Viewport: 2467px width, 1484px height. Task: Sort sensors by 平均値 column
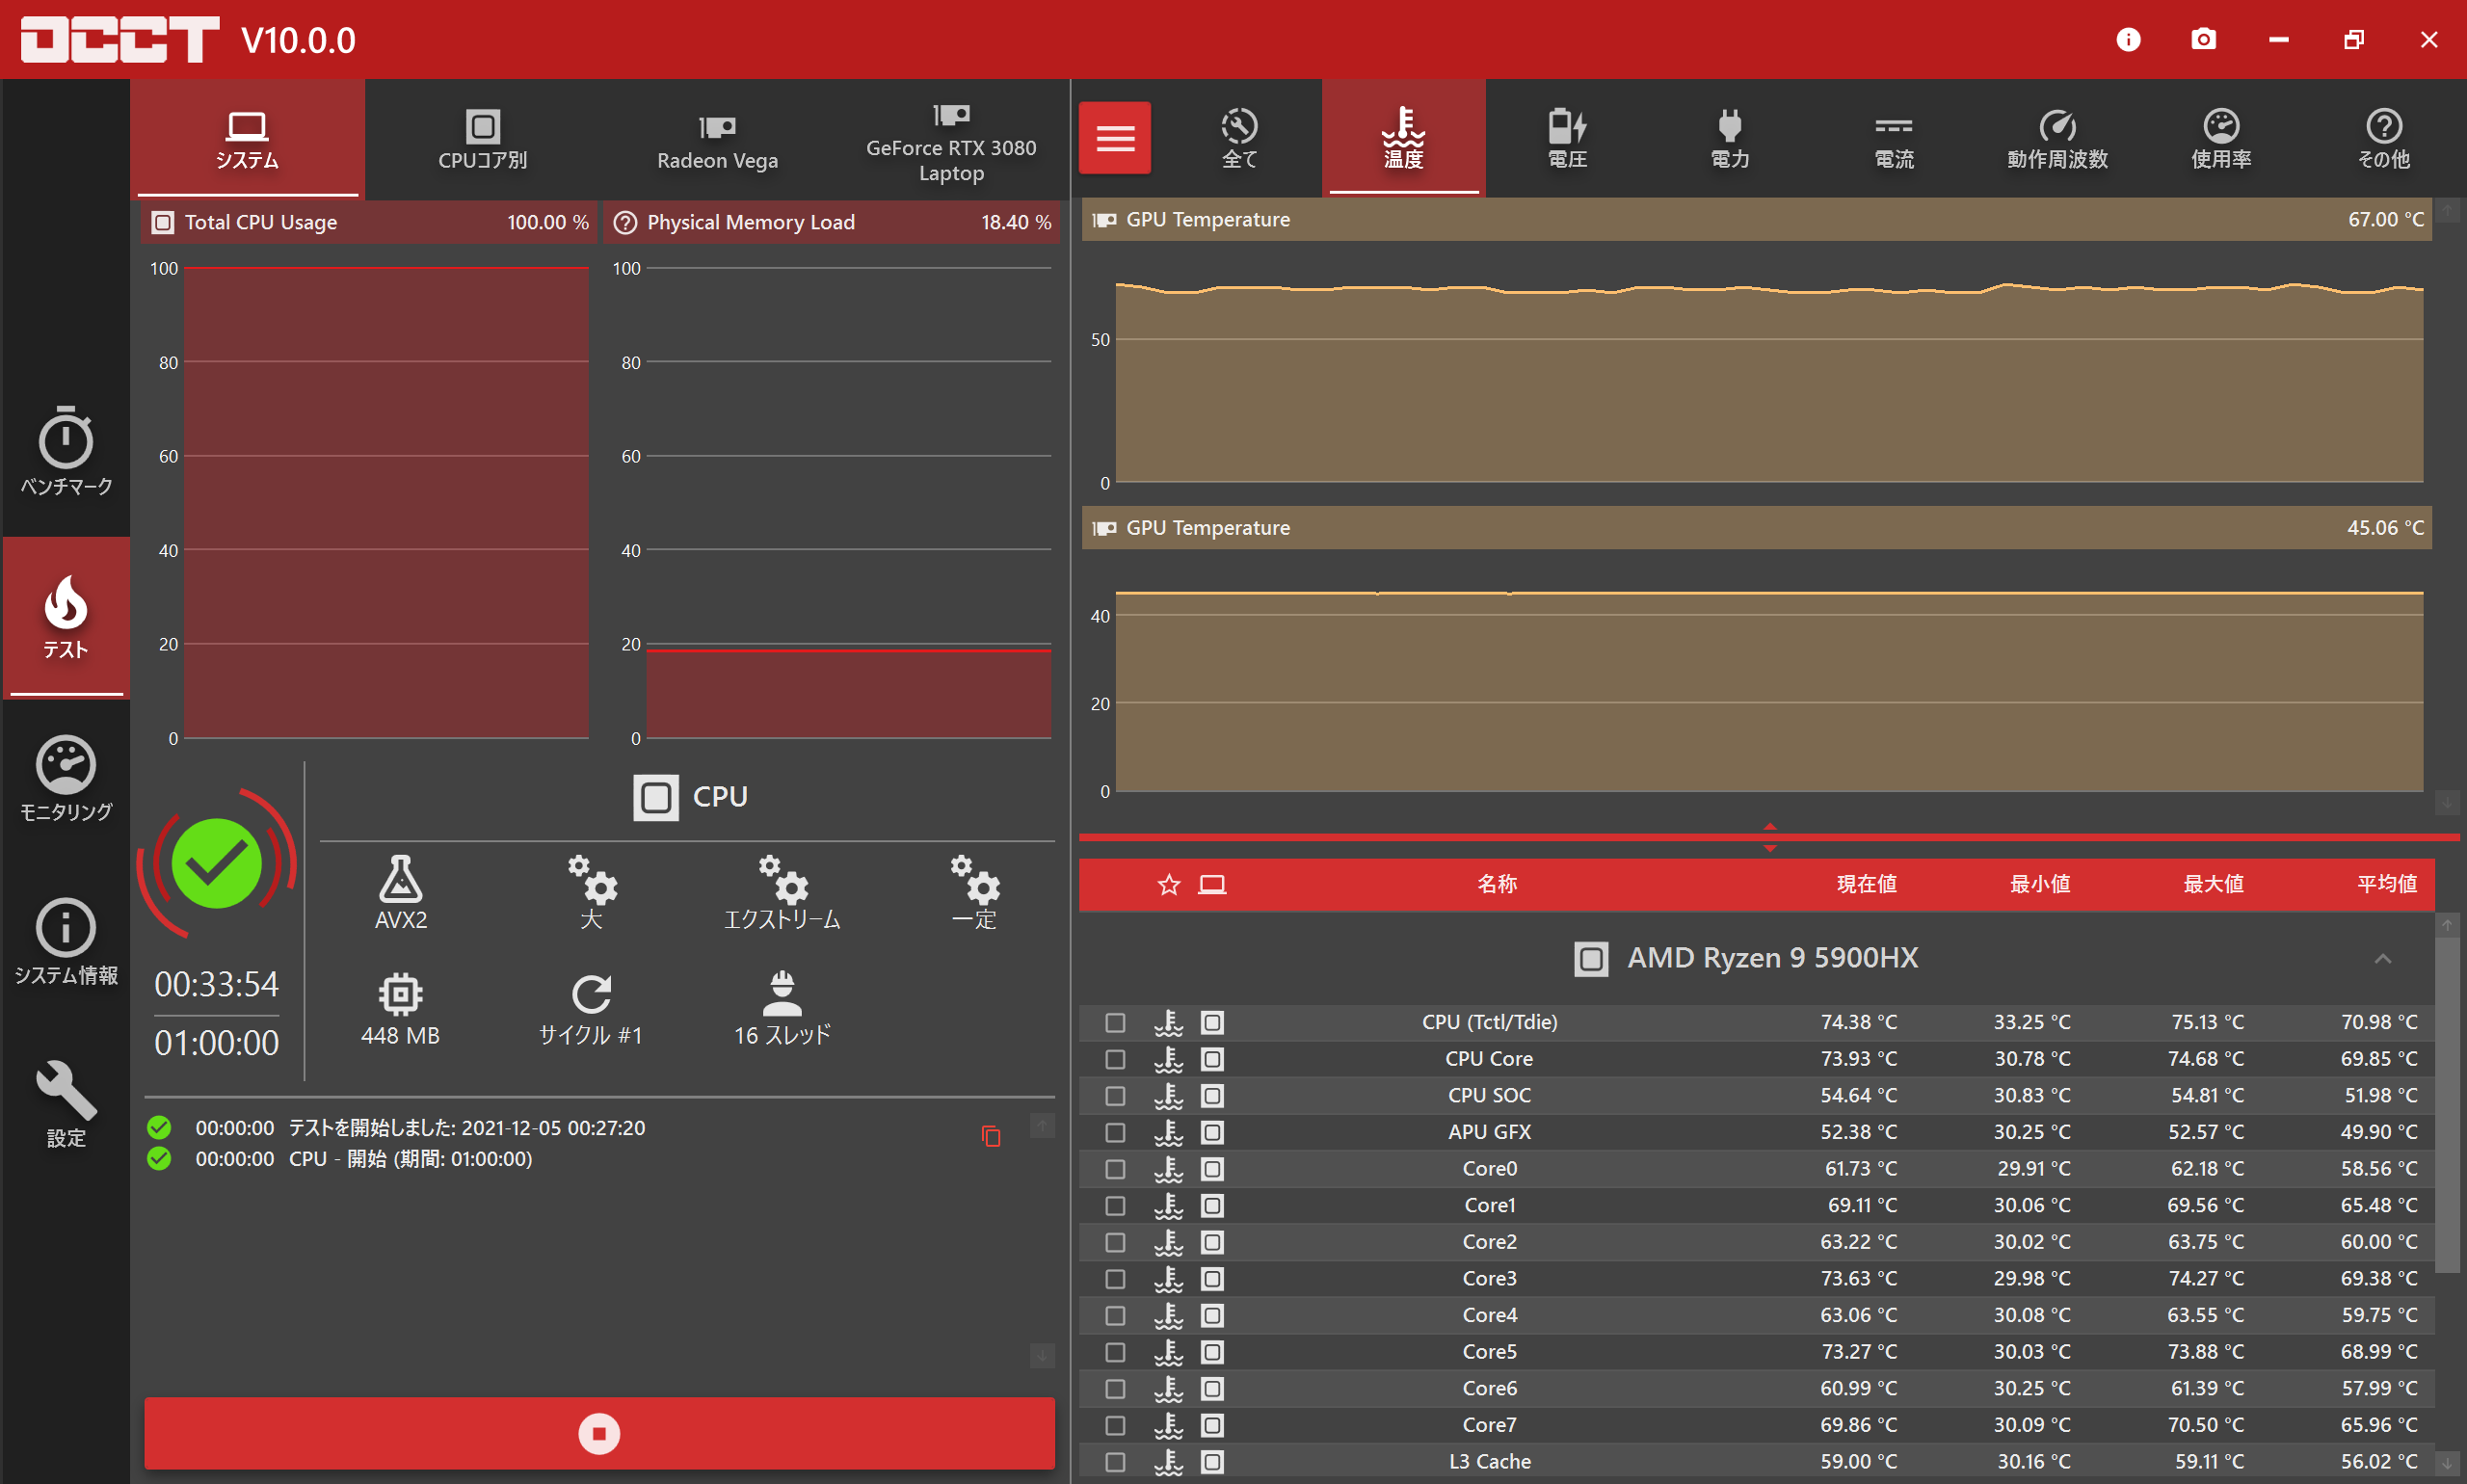click(x=2387, y=884)
